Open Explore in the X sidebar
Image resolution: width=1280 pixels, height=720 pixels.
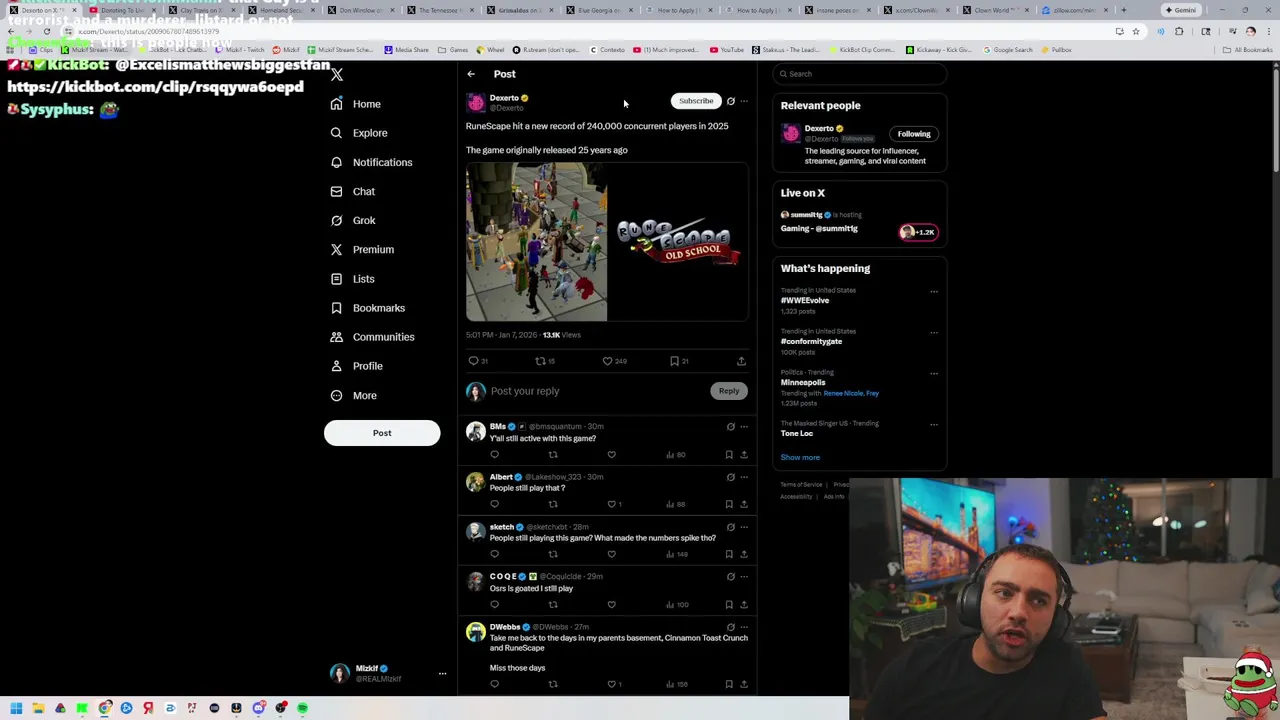(358, 133)
